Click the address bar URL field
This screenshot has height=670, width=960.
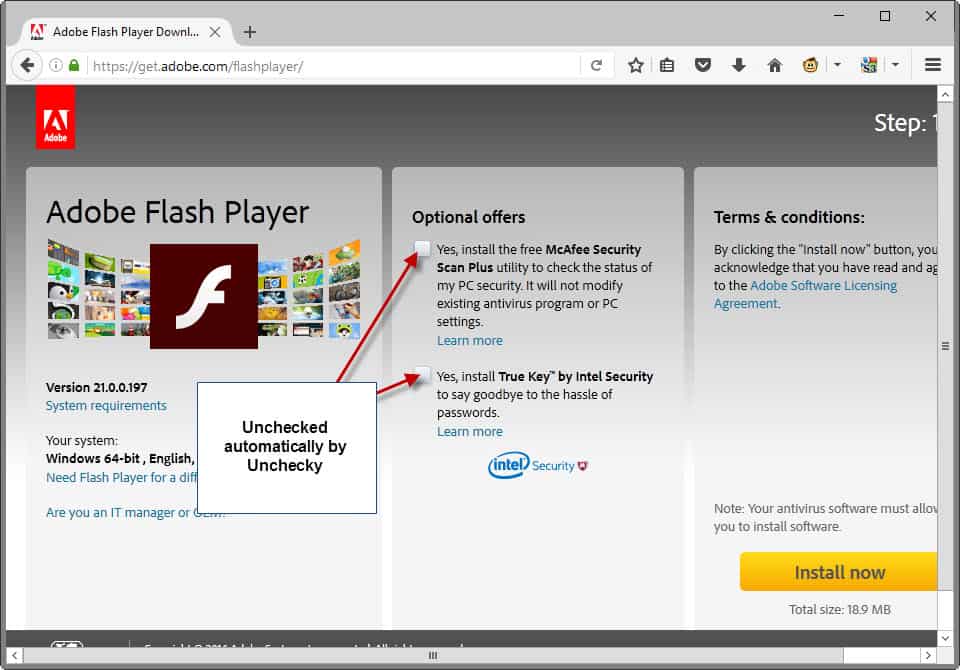pyautogui.click(x=330, y=67)
